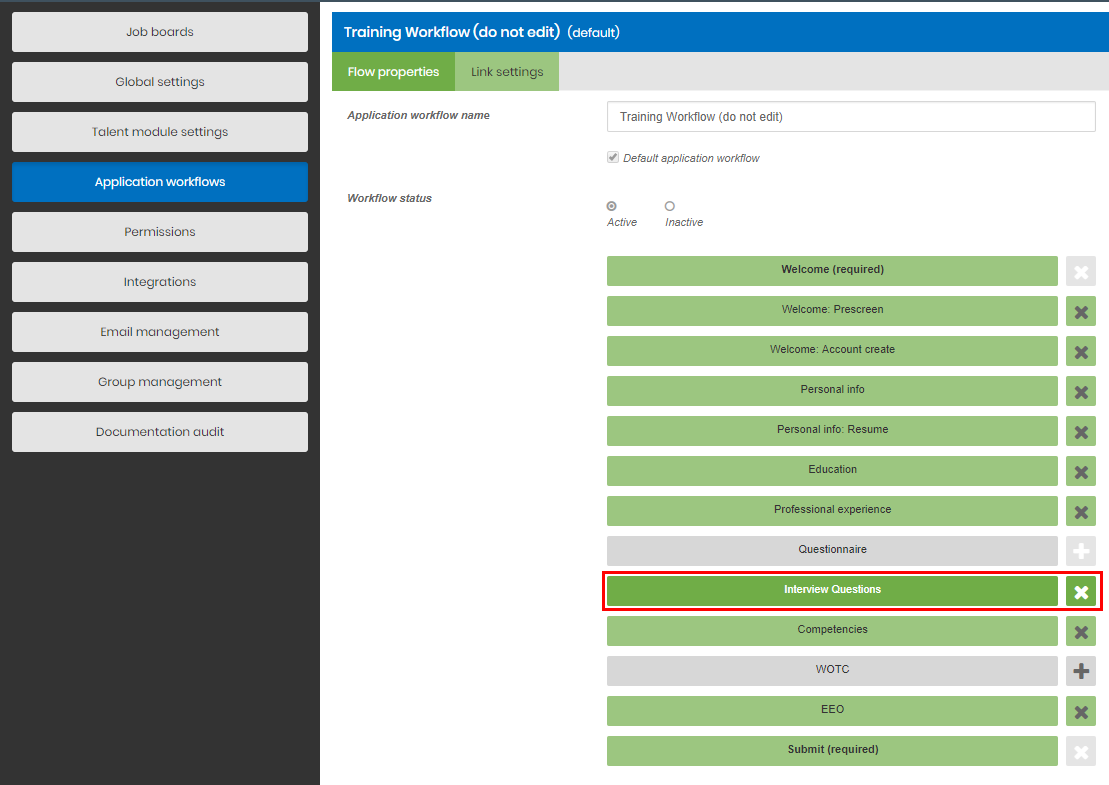Remove the Personal info step
1109x785 pixels.
[x=1080, y=391]
